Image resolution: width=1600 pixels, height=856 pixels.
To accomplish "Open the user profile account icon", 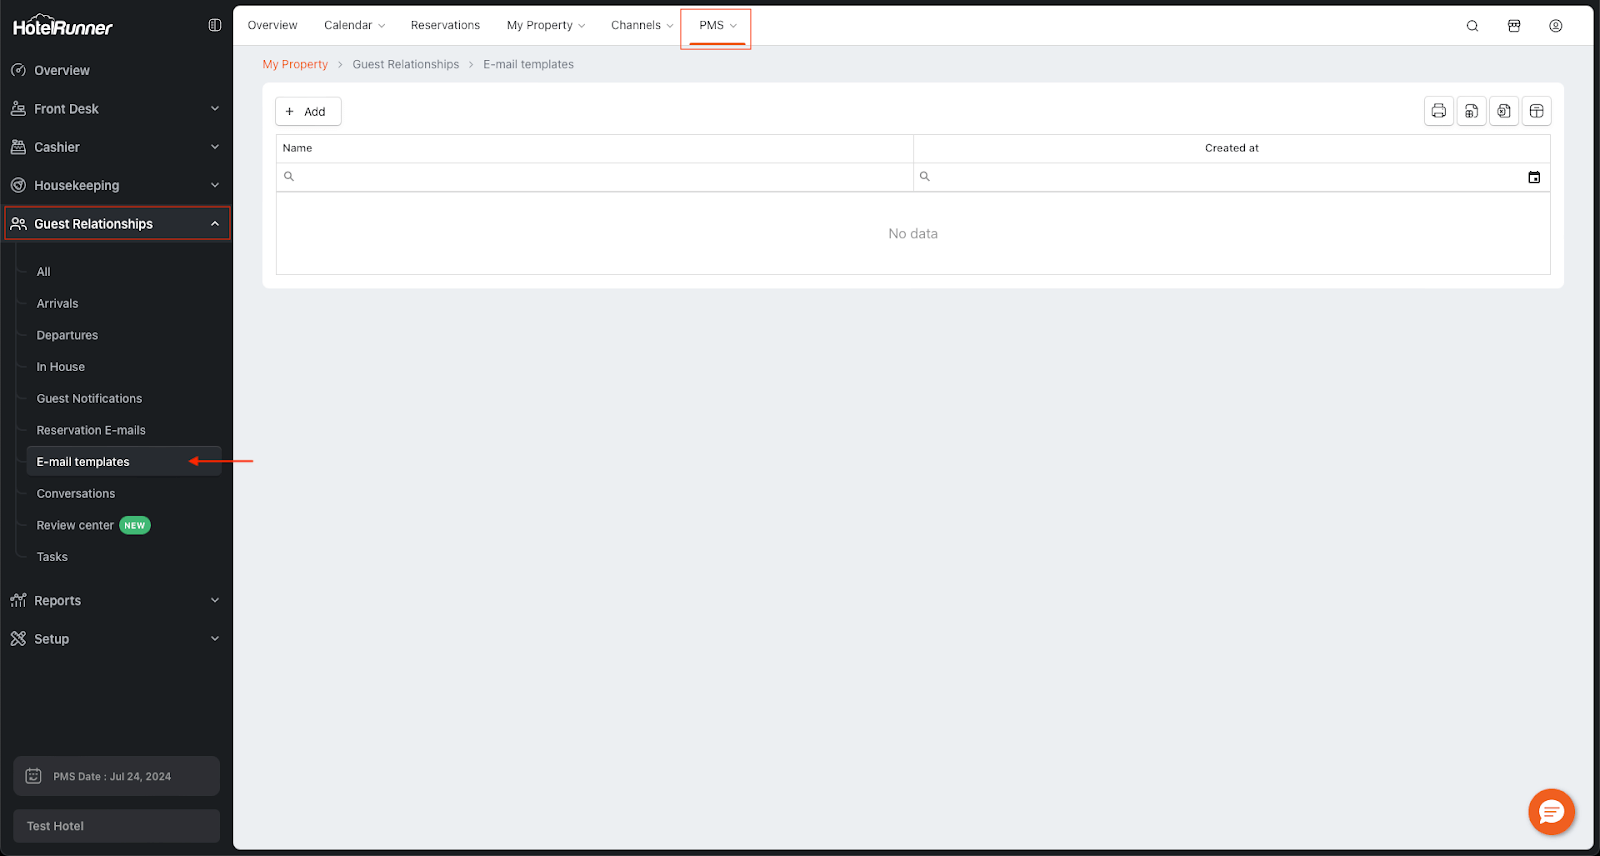I will click(x=1556, y=26).
